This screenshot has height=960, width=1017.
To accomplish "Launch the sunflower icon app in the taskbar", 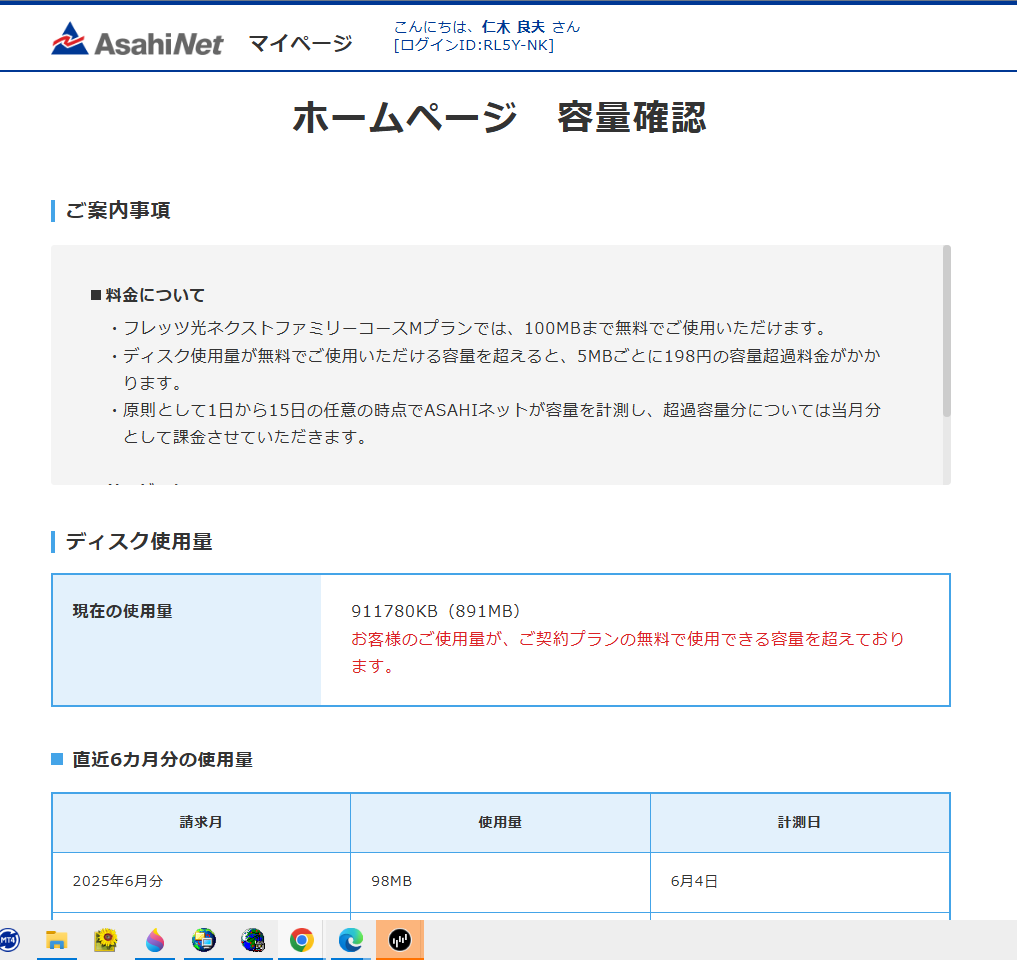I will click(105, 940).
